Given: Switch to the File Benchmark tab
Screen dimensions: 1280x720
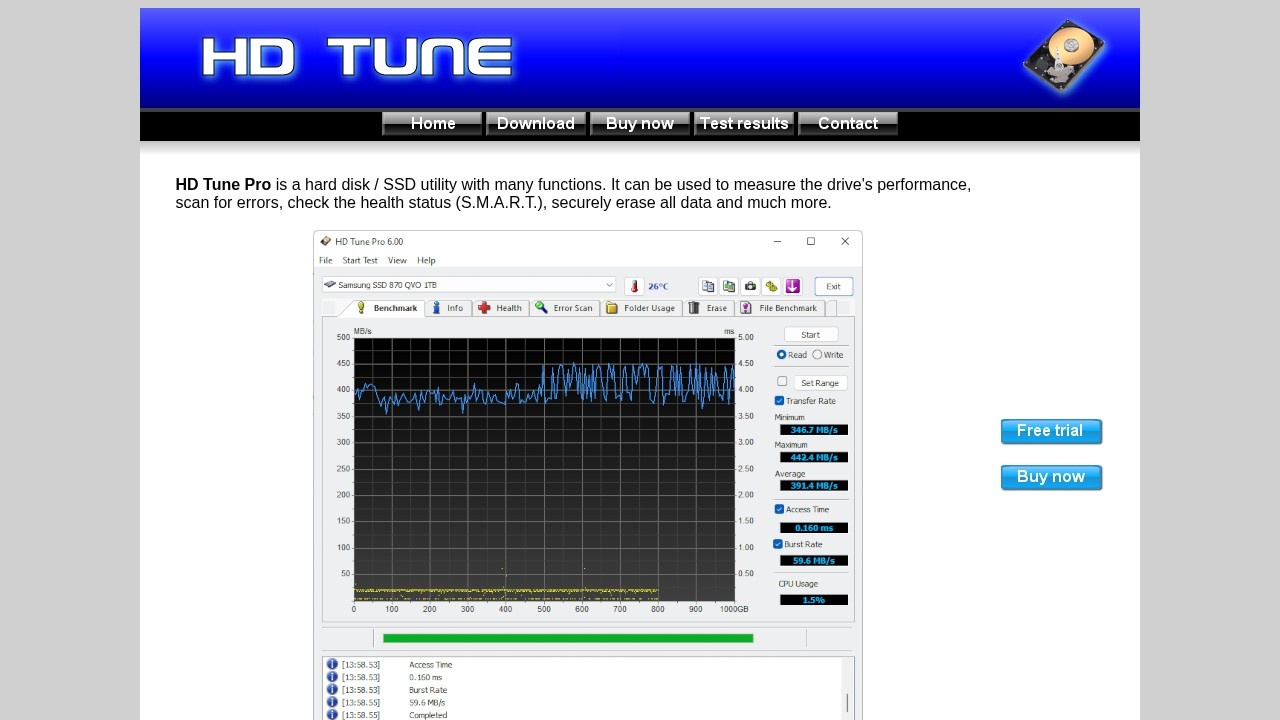Looking at the screenshot, I should point(780,308).
